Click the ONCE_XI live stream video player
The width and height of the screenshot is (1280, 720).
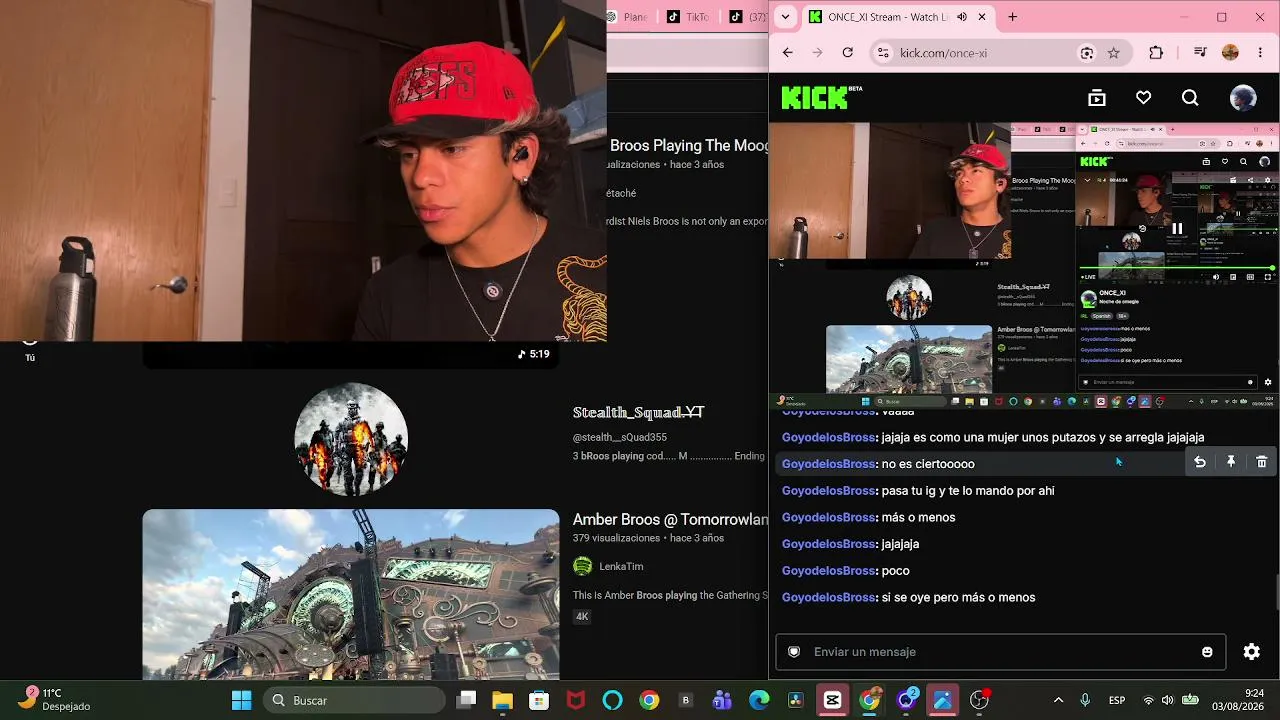1024,265
